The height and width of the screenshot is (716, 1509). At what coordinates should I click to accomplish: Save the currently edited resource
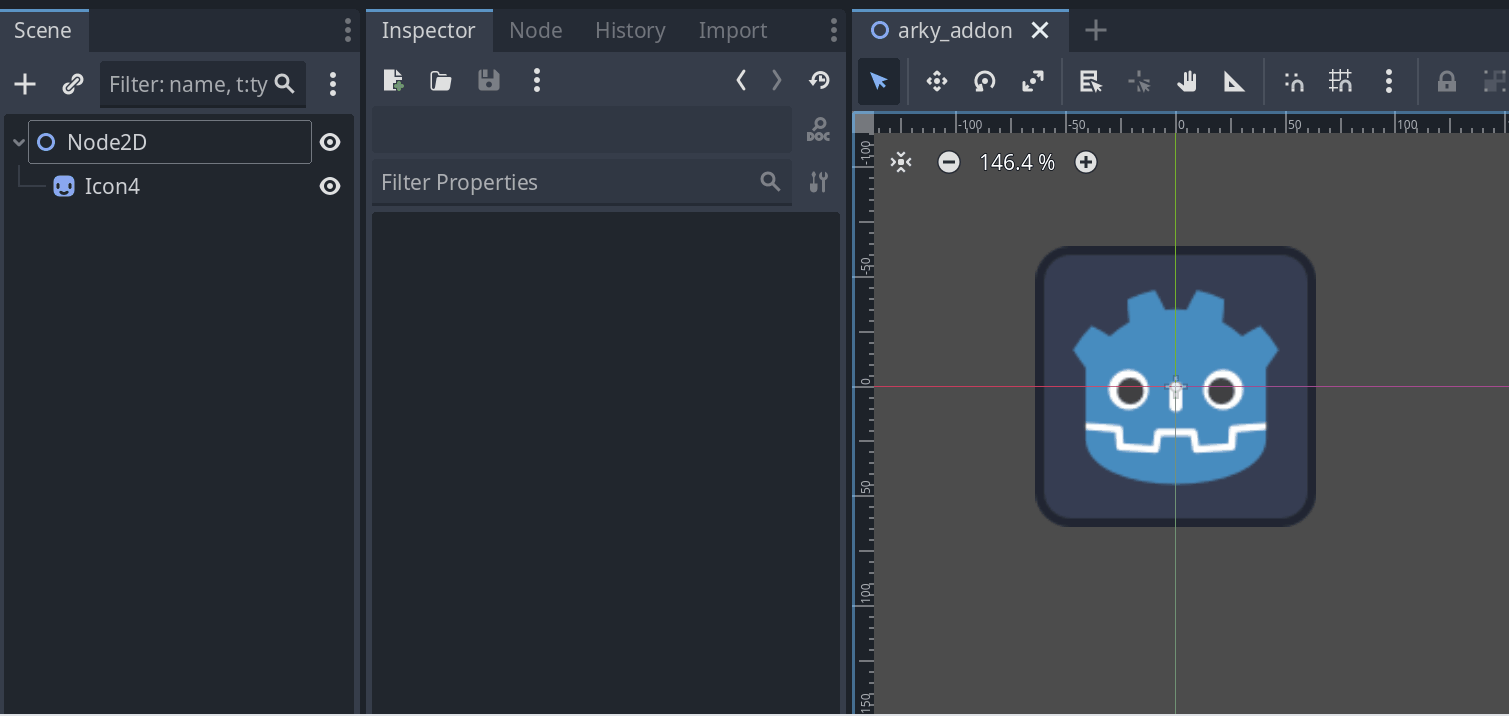(489, 81)
